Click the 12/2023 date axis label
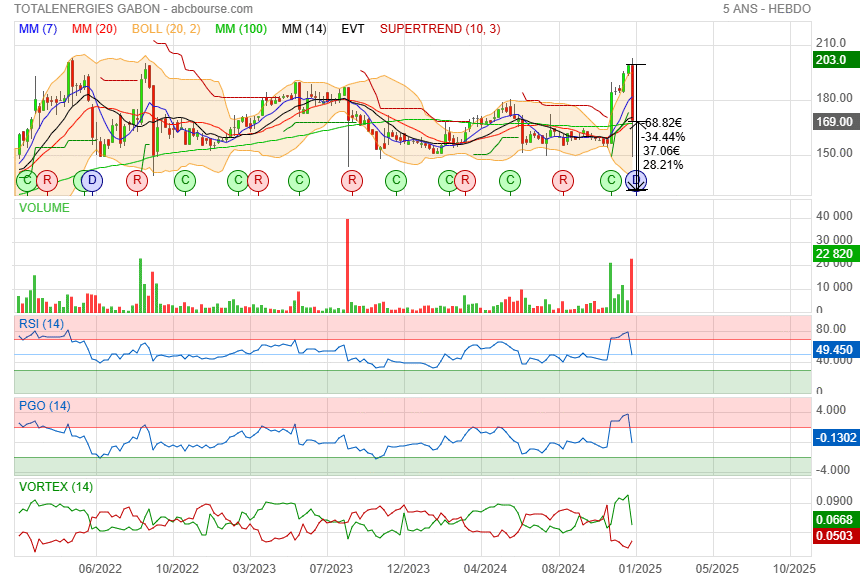Image resolution: width=860 pixels, height=579 pixels. coord(408,569)
